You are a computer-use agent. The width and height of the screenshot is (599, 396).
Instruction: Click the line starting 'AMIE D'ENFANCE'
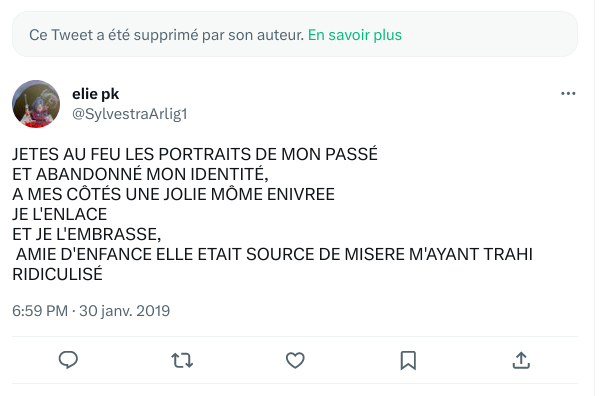tap(274, 254)
